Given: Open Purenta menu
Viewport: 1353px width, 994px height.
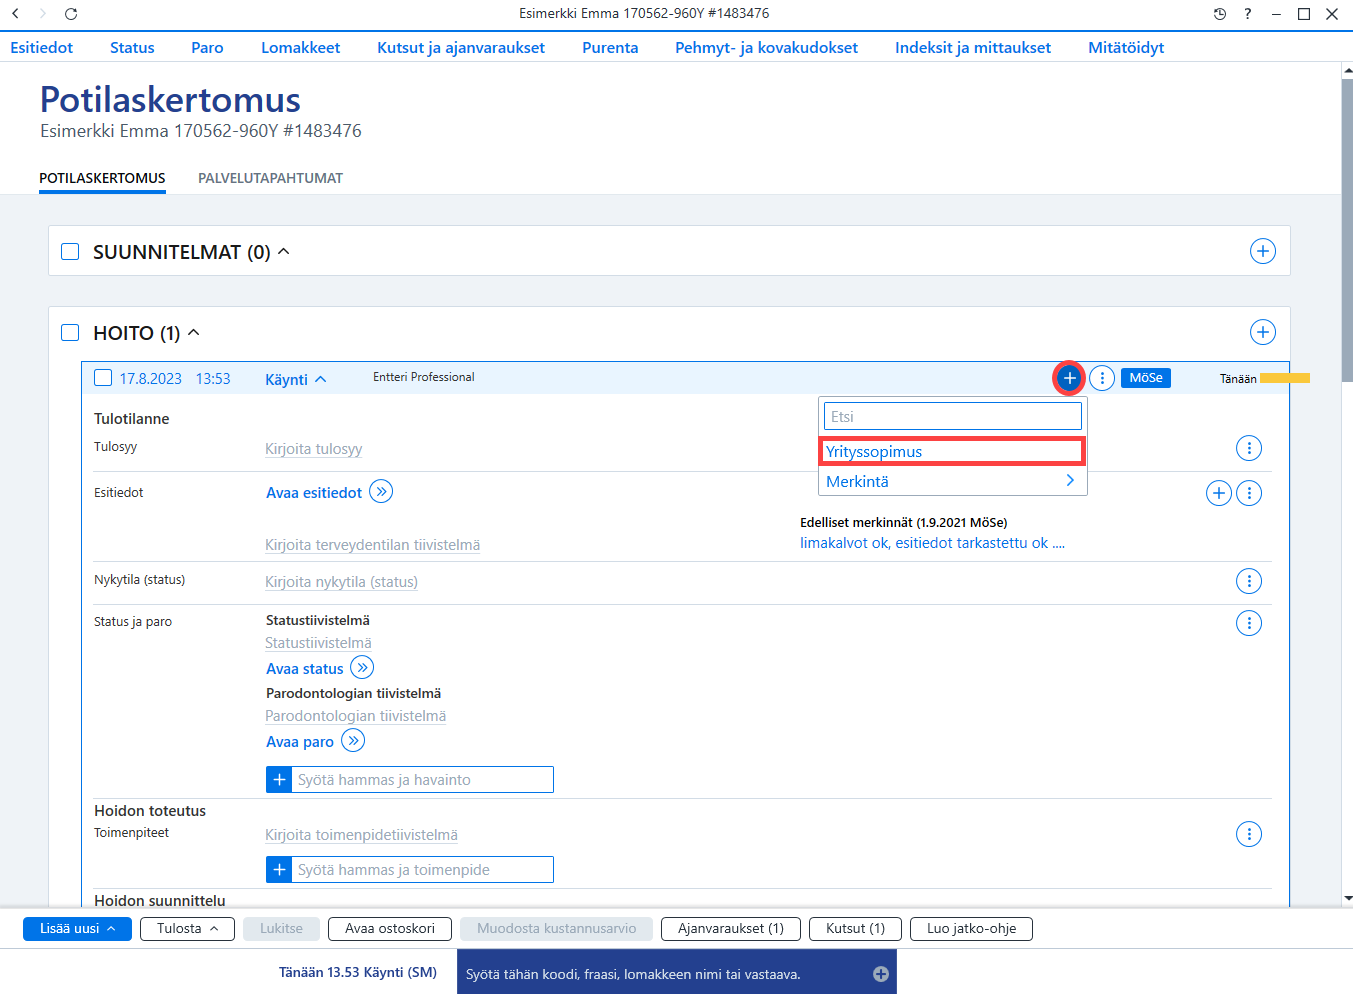Looking at the screenshot, I should pos(610,47).
